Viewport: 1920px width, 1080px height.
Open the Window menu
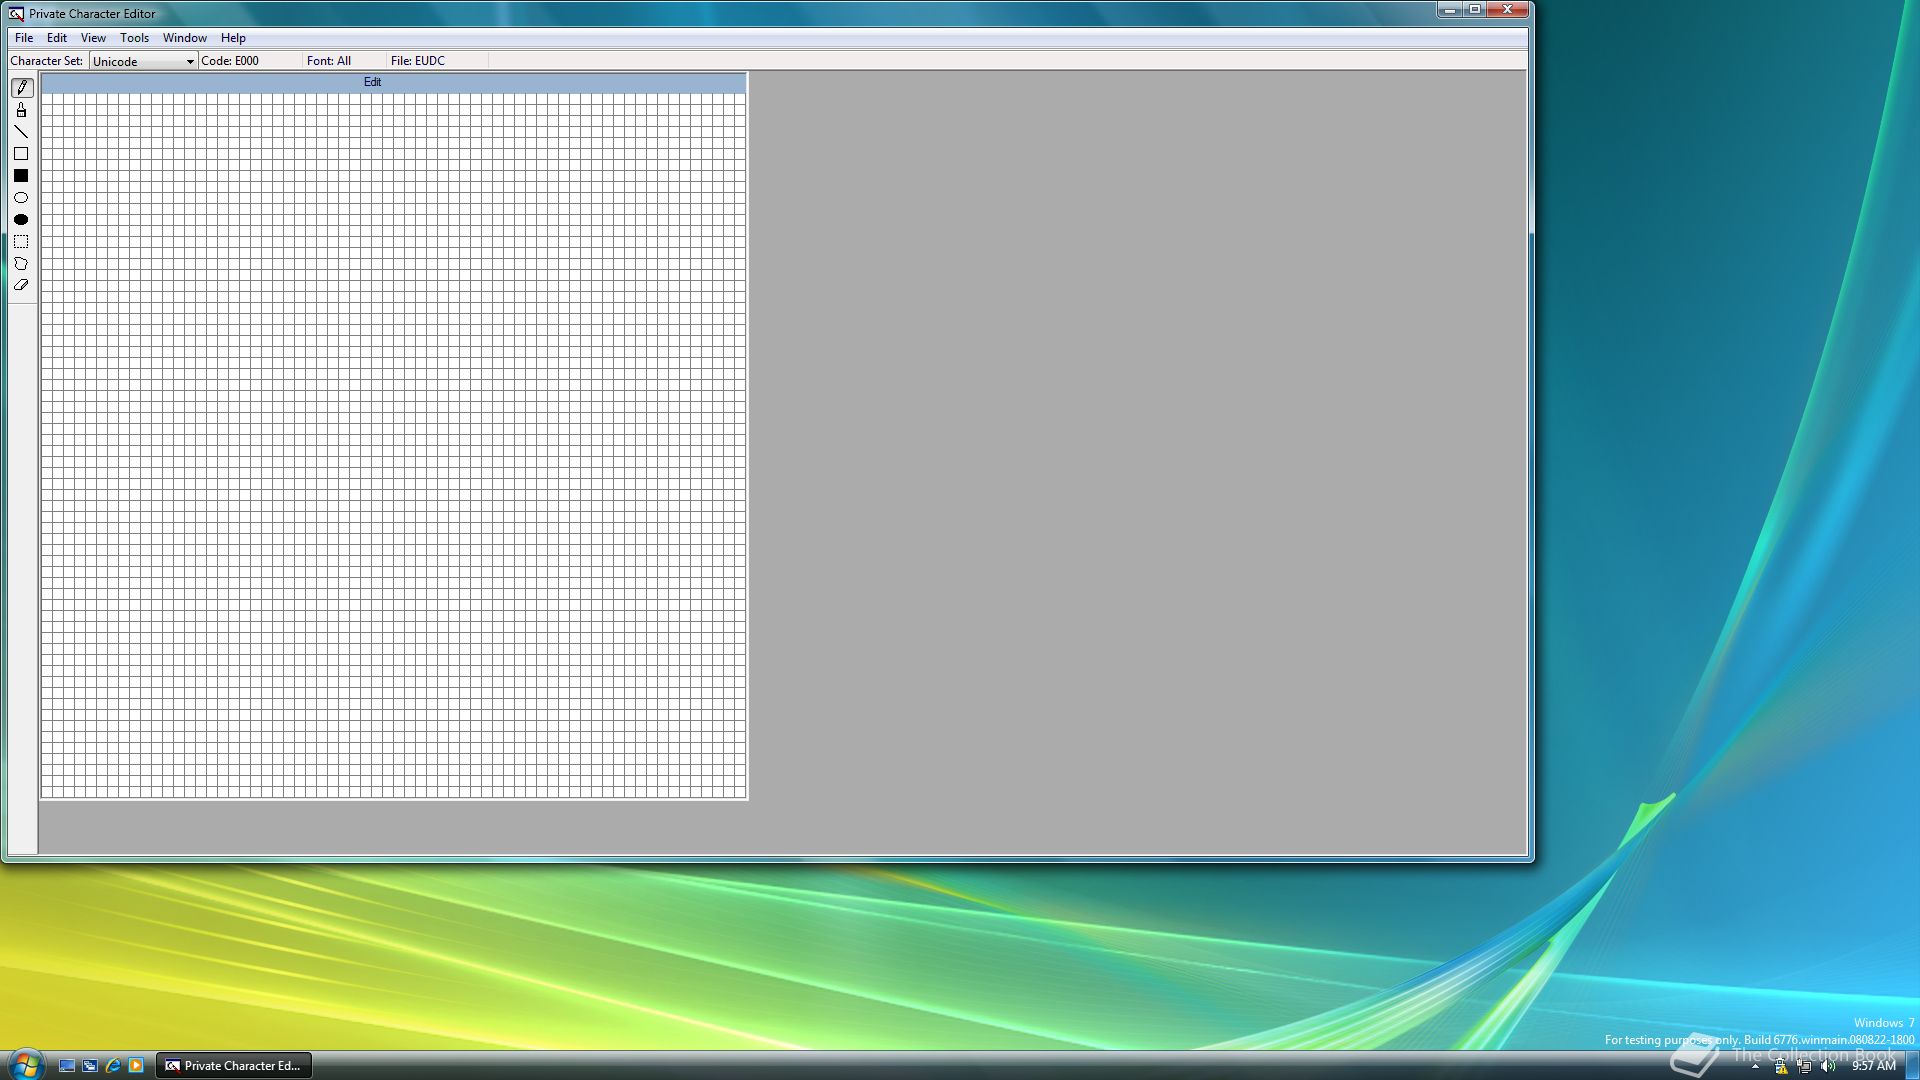point(185,38)
